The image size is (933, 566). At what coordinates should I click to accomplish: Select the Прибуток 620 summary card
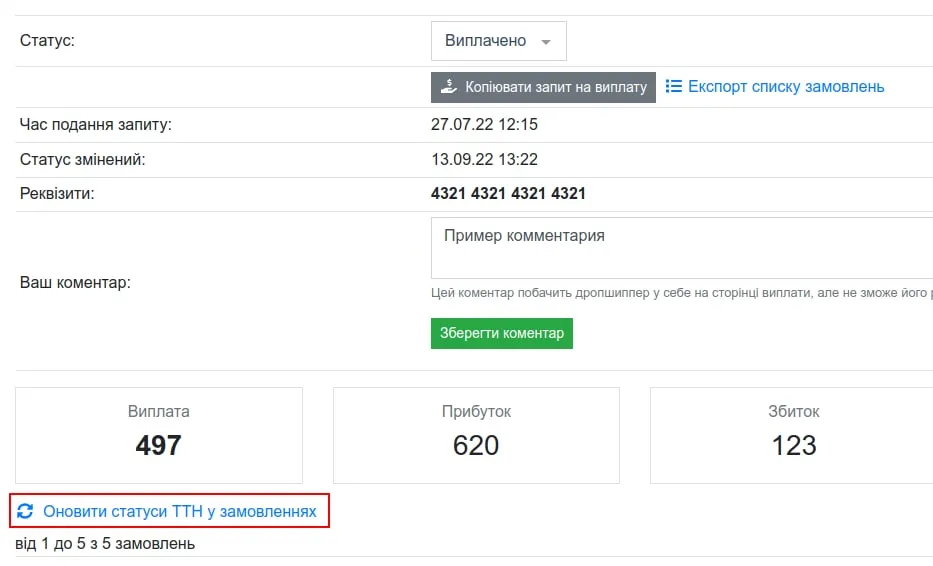[476, 435]
